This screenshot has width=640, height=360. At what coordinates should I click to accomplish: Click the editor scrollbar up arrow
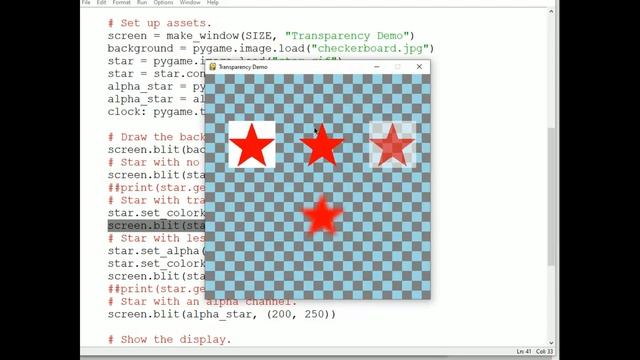tap(551, 12)
